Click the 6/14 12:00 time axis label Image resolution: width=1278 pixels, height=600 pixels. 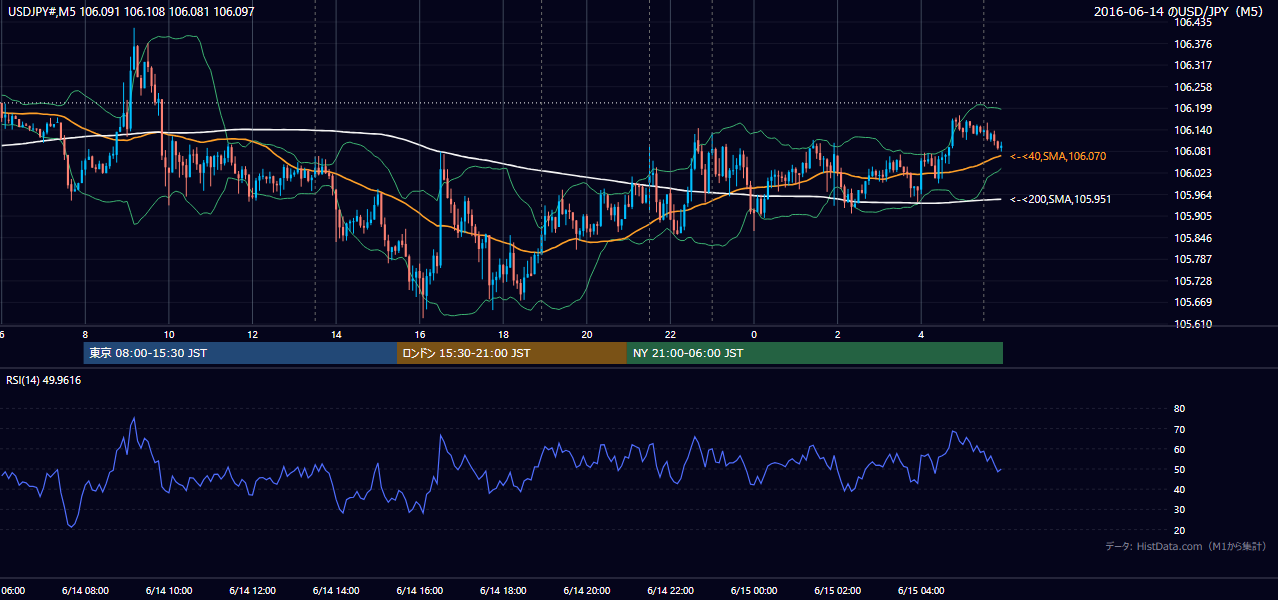pos(252,591)
